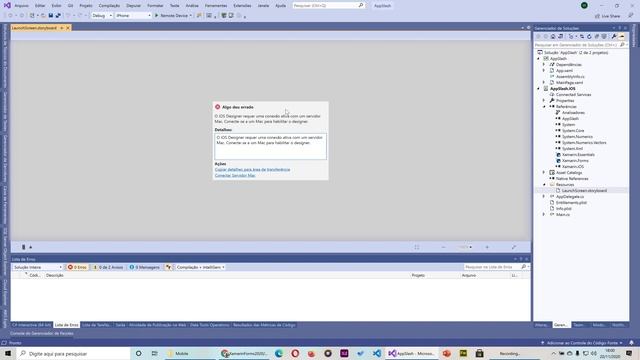Click the Visual Studio search box

[x=328, y=6]
